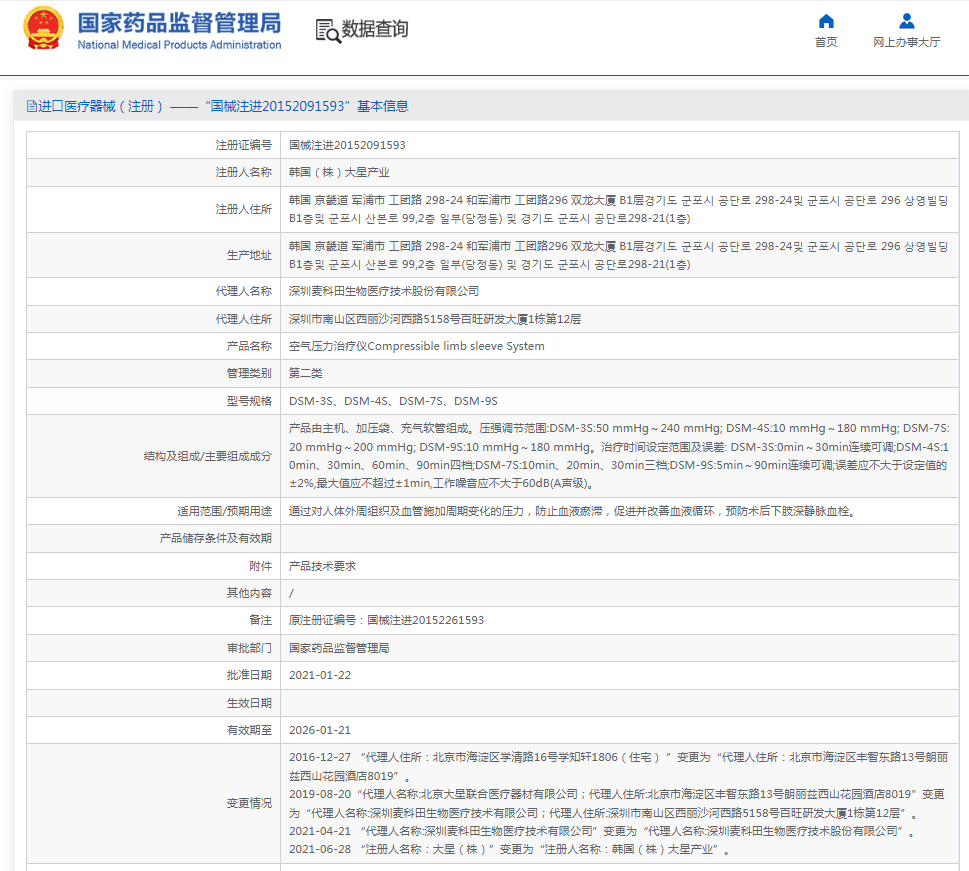Click agent name 深圳麦科田生物医疗技术股份有限公司
Screen dimensions: 969x871
(384, 291)
